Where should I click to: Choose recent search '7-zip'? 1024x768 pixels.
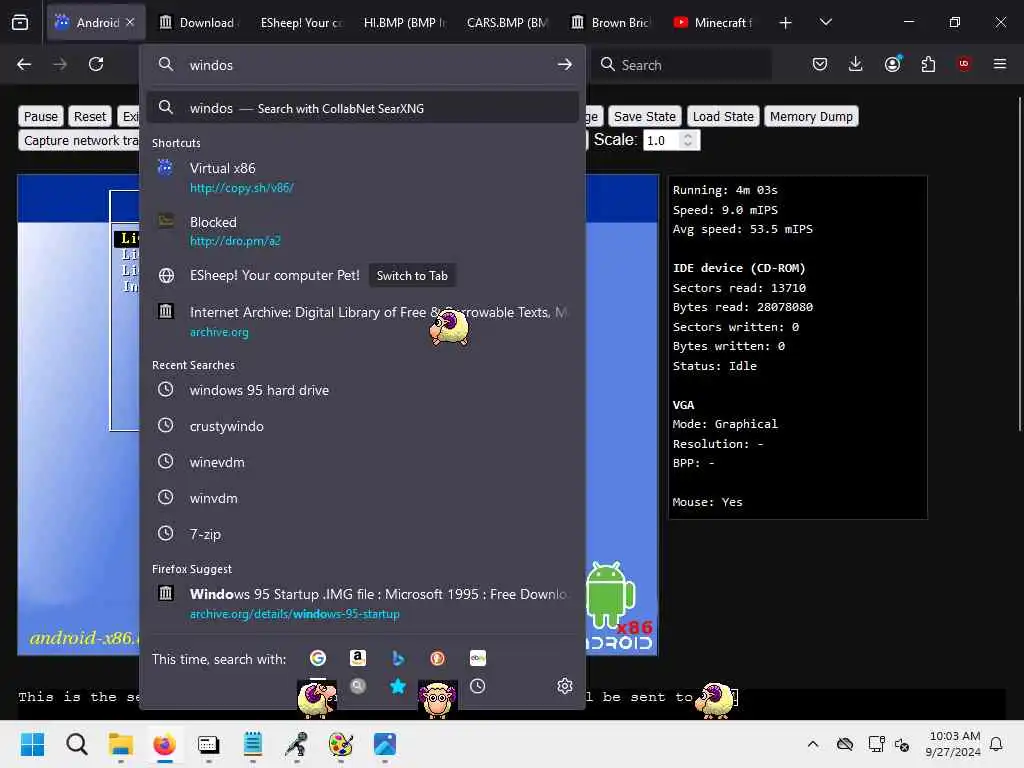pyautogui.click(x=362, y=534)
